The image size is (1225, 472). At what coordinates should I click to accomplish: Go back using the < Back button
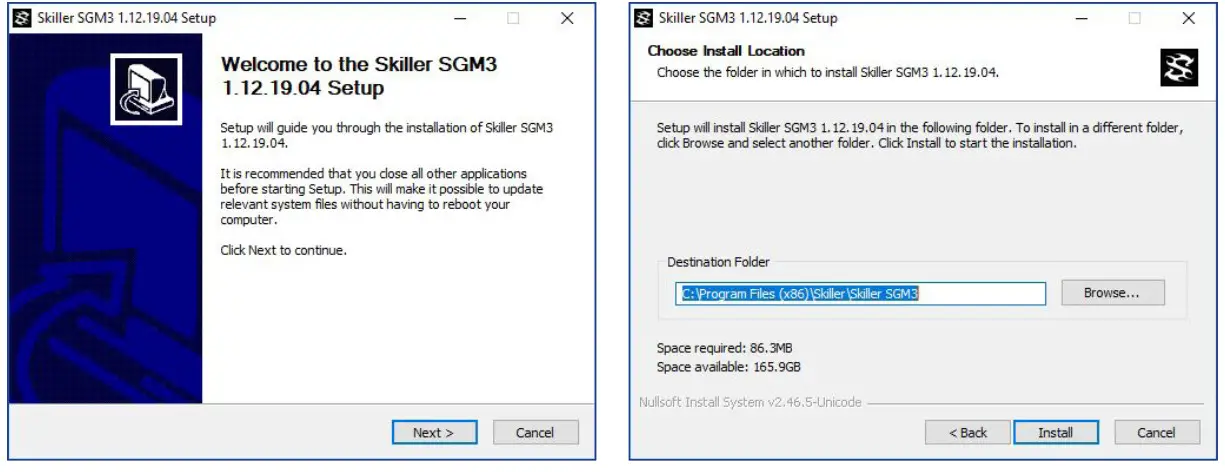pos(968,432)
